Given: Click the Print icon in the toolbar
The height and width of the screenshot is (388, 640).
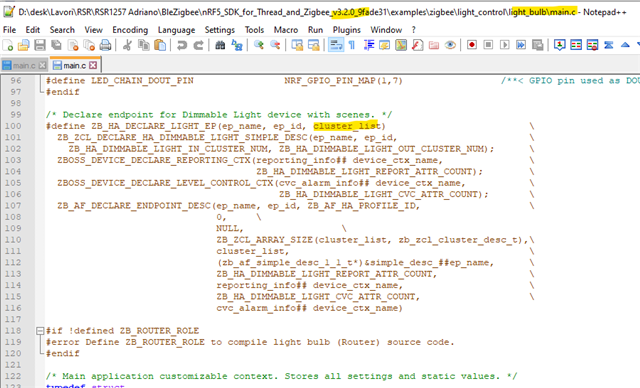Looking at the screenshot, I should pyautogui.click(x=105, y=45).
